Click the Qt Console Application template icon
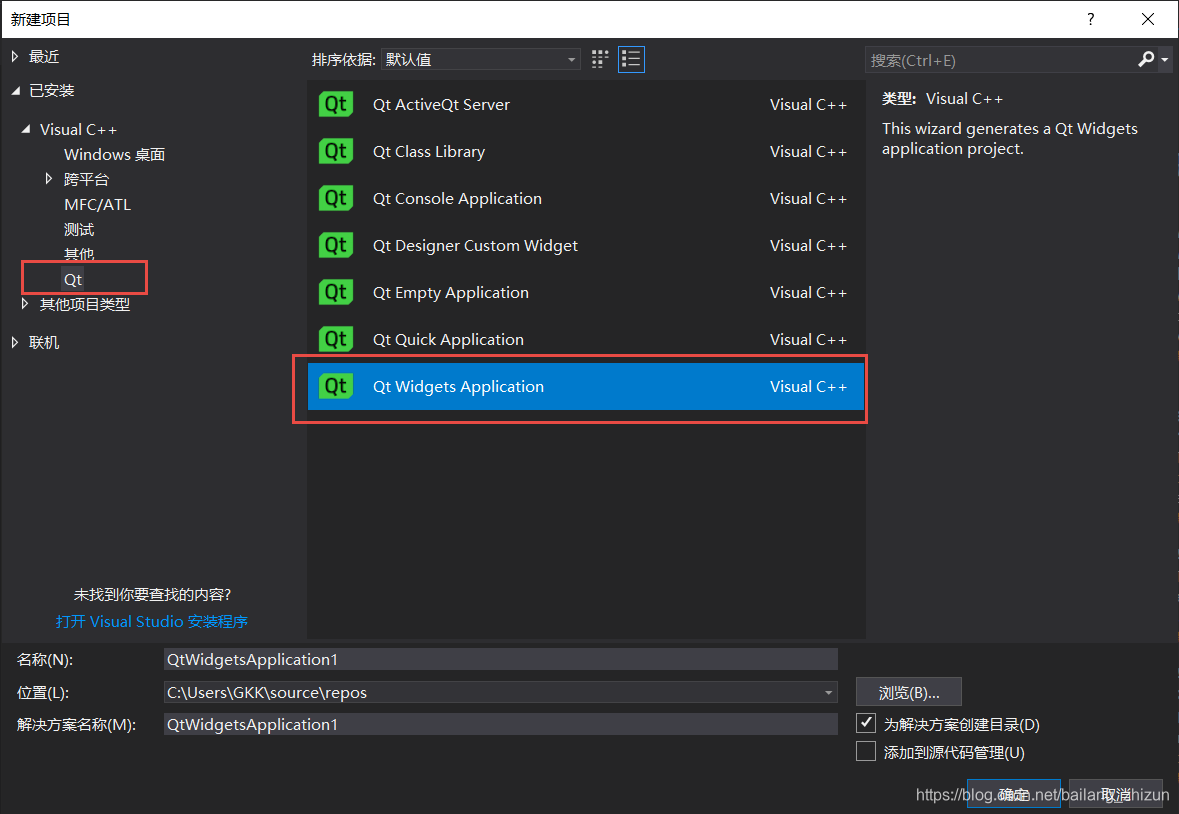 tap(335, 198)
